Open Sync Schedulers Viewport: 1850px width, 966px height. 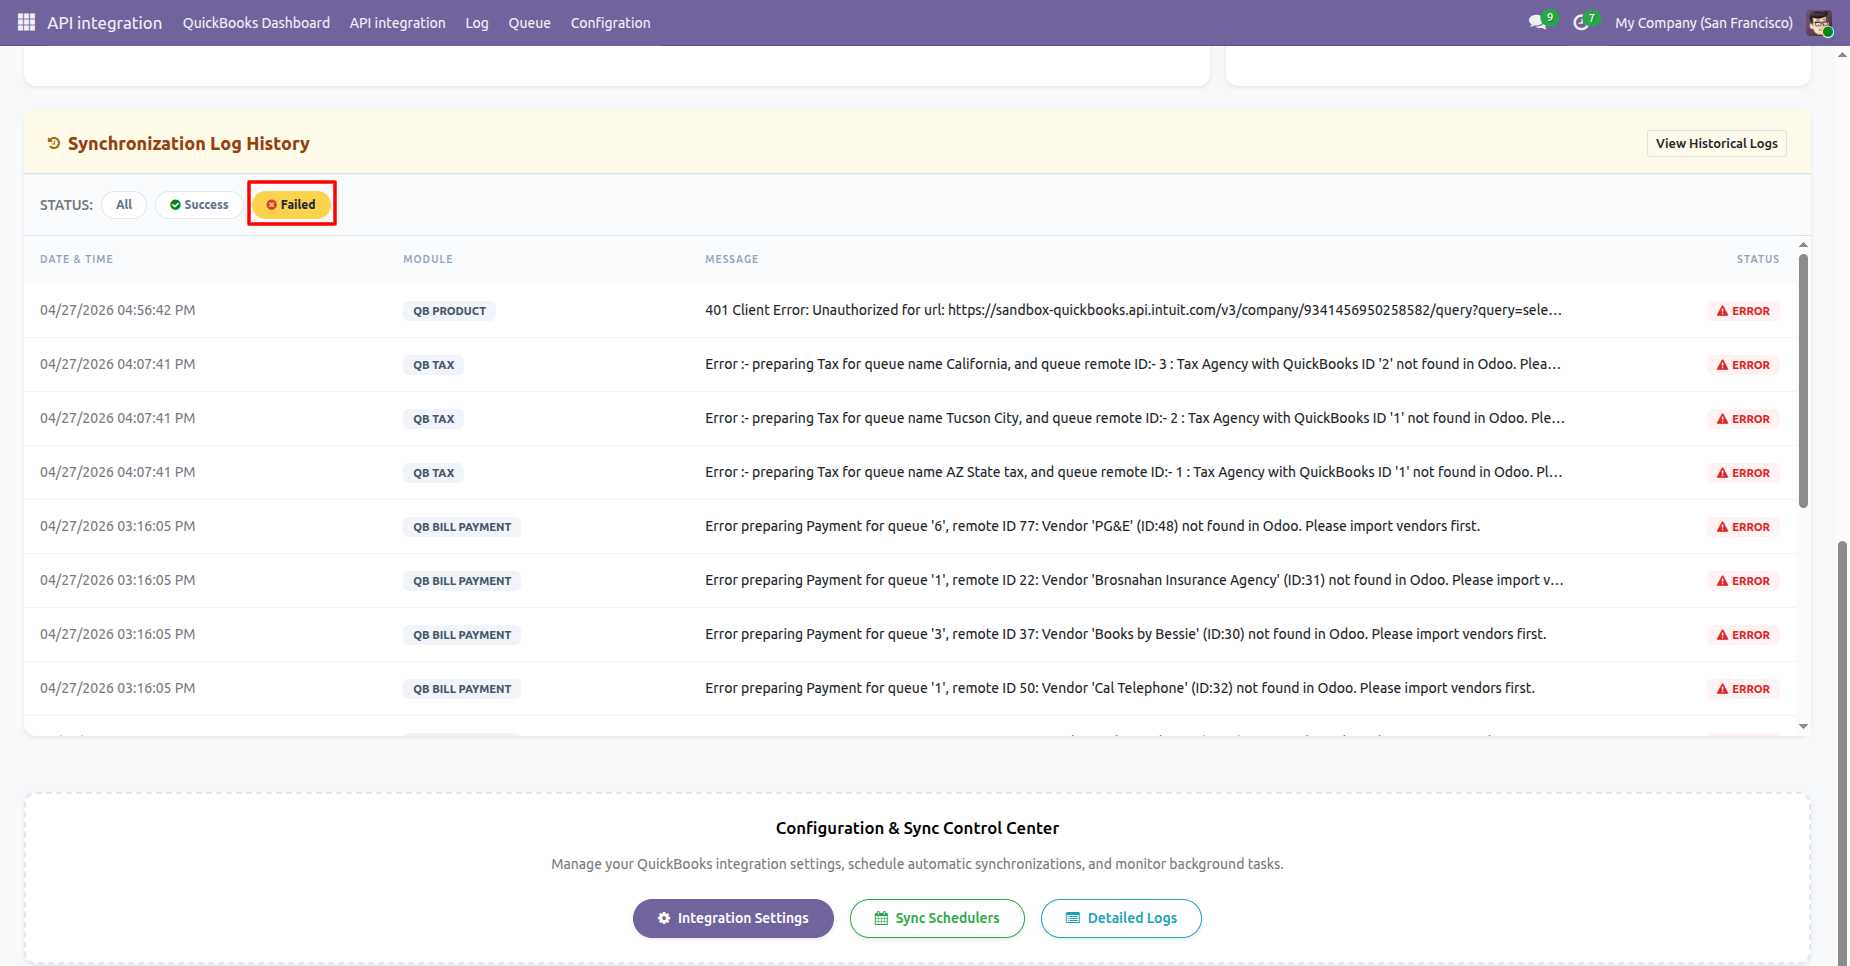point(937,918)
